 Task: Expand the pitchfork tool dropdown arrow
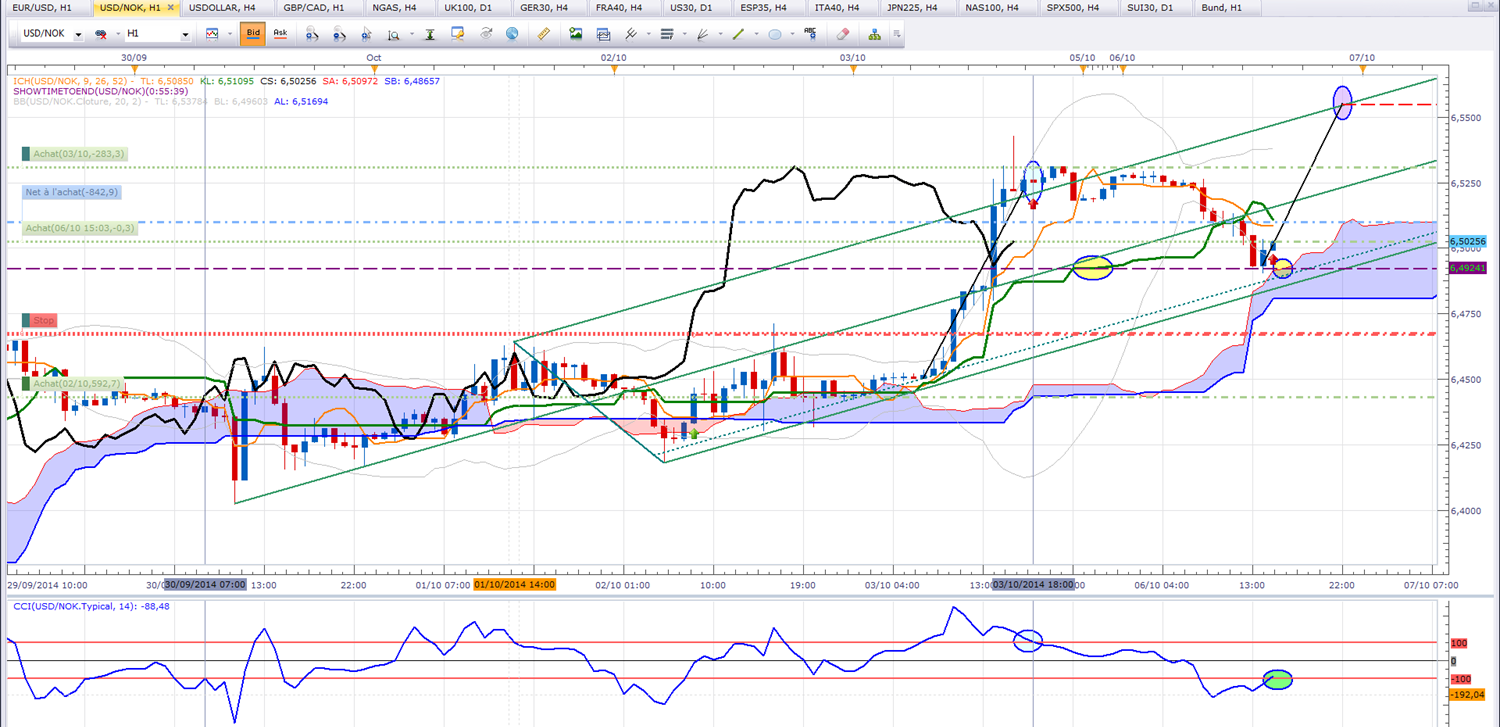pos(649,34)
